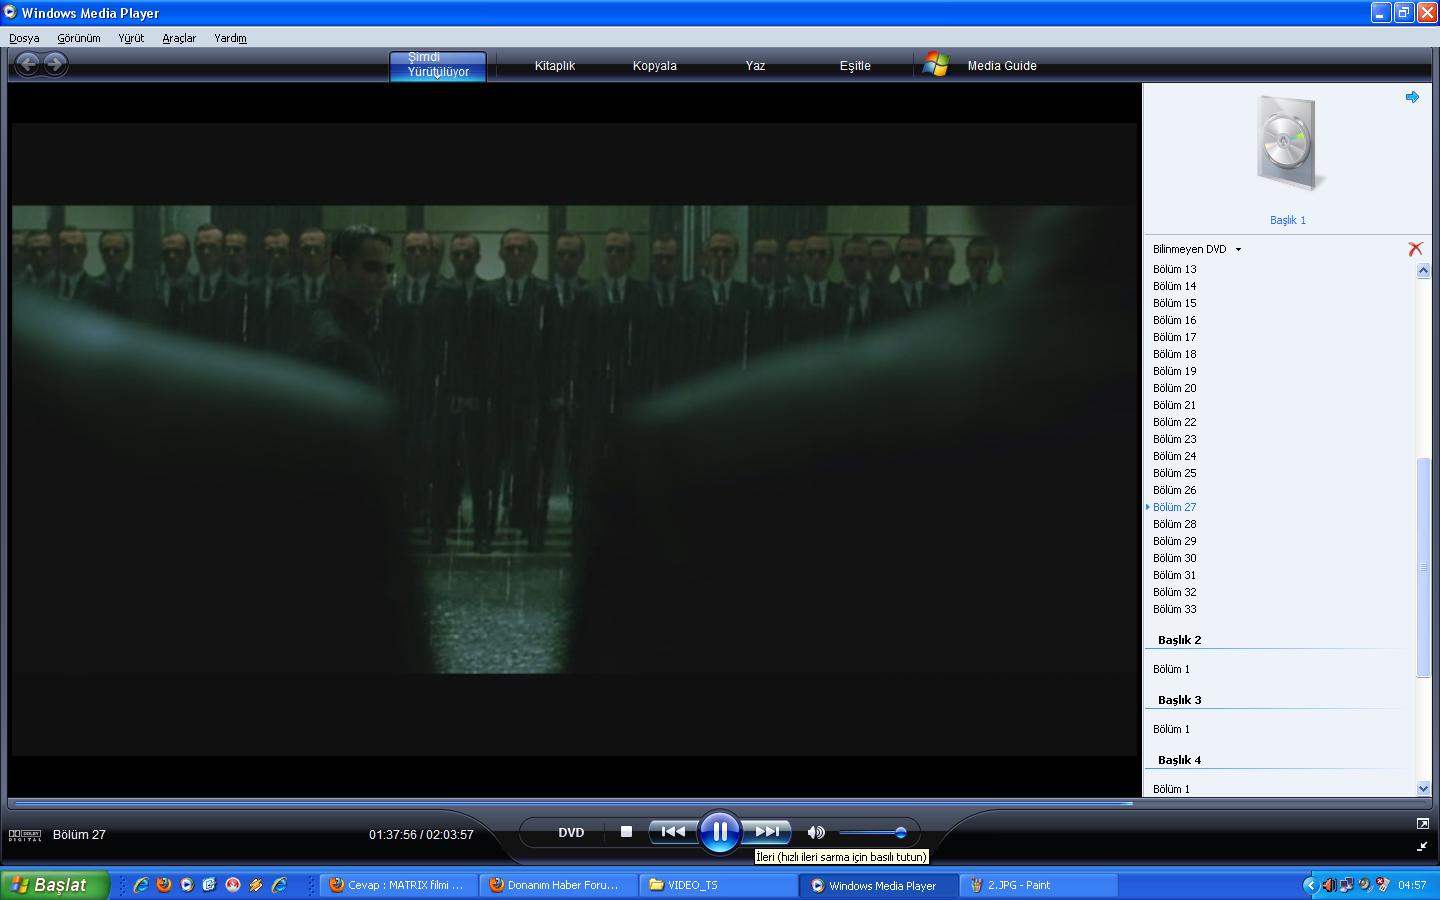This screenshot has height=900, width=1440.
Task: Open the Yaz tab
Action: (755, 66)
